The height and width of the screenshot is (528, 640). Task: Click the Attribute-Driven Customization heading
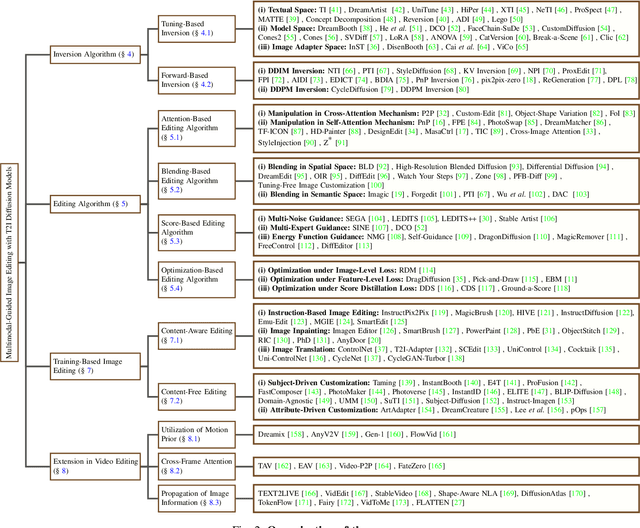click(318, 410)
